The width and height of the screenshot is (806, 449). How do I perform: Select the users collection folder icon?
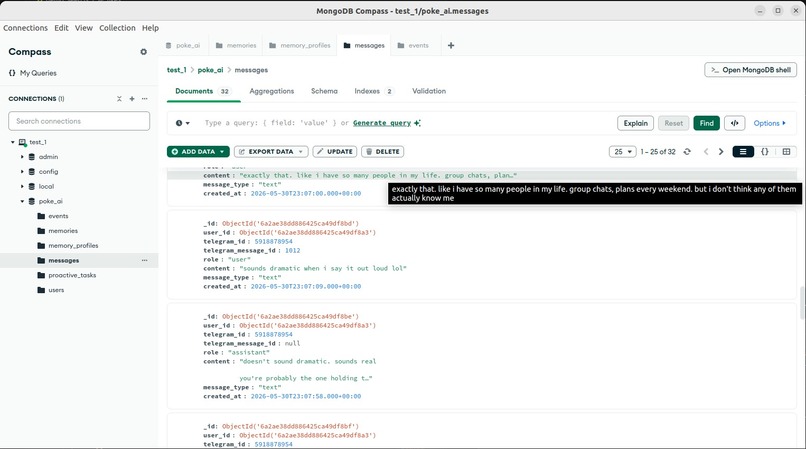coord(41,290)
